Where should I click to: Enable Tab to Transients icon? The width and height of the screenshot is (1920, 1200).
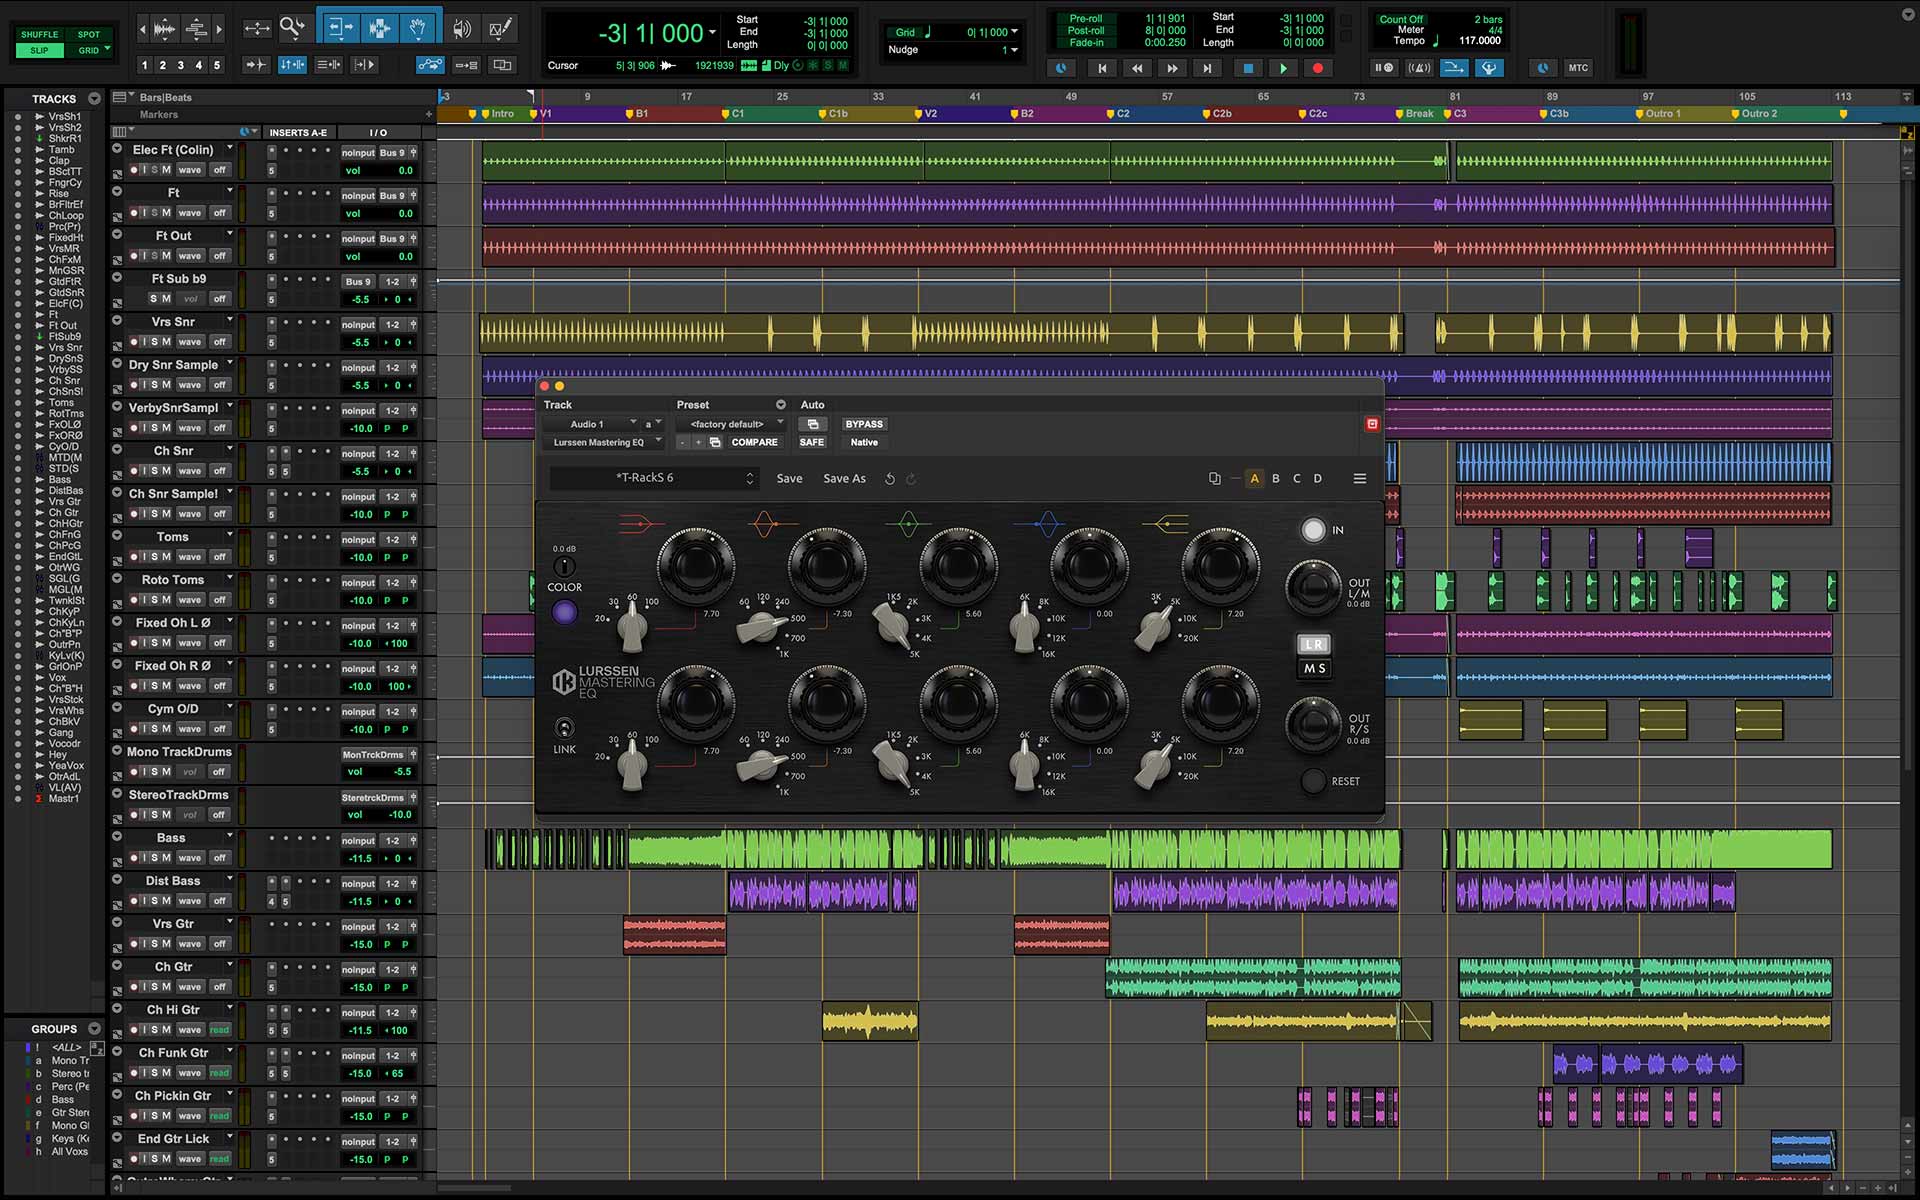[257, 65]
